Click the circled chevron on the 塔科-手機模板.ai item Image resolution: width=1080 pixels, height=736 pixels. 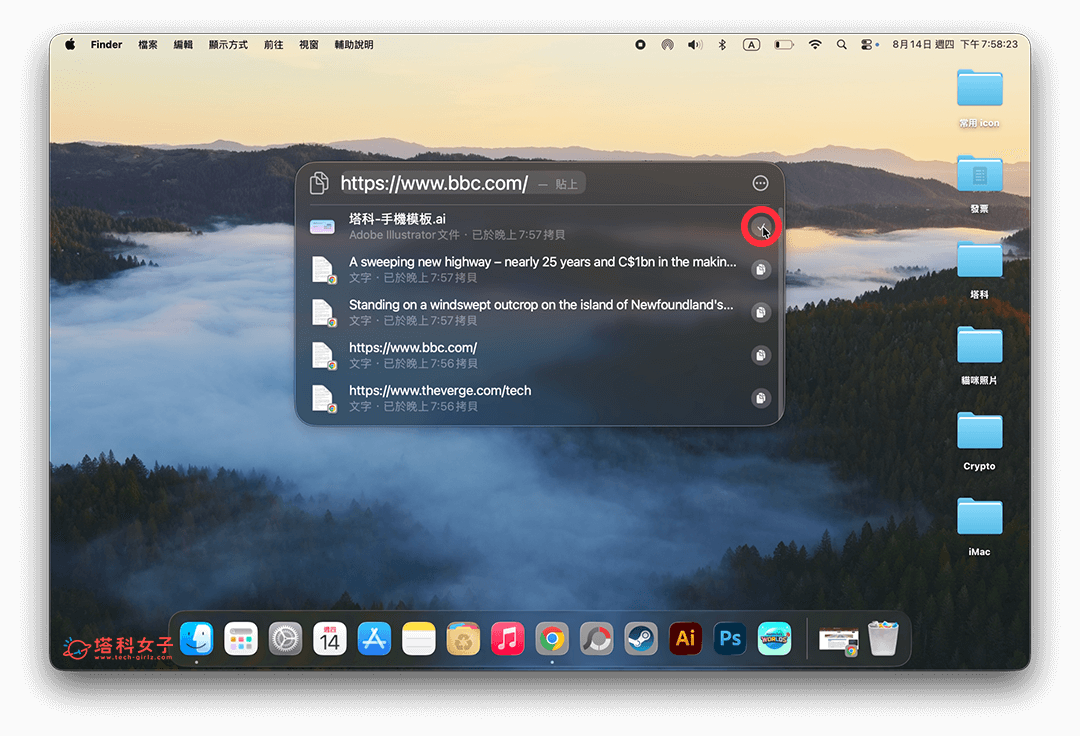[761, 227]
